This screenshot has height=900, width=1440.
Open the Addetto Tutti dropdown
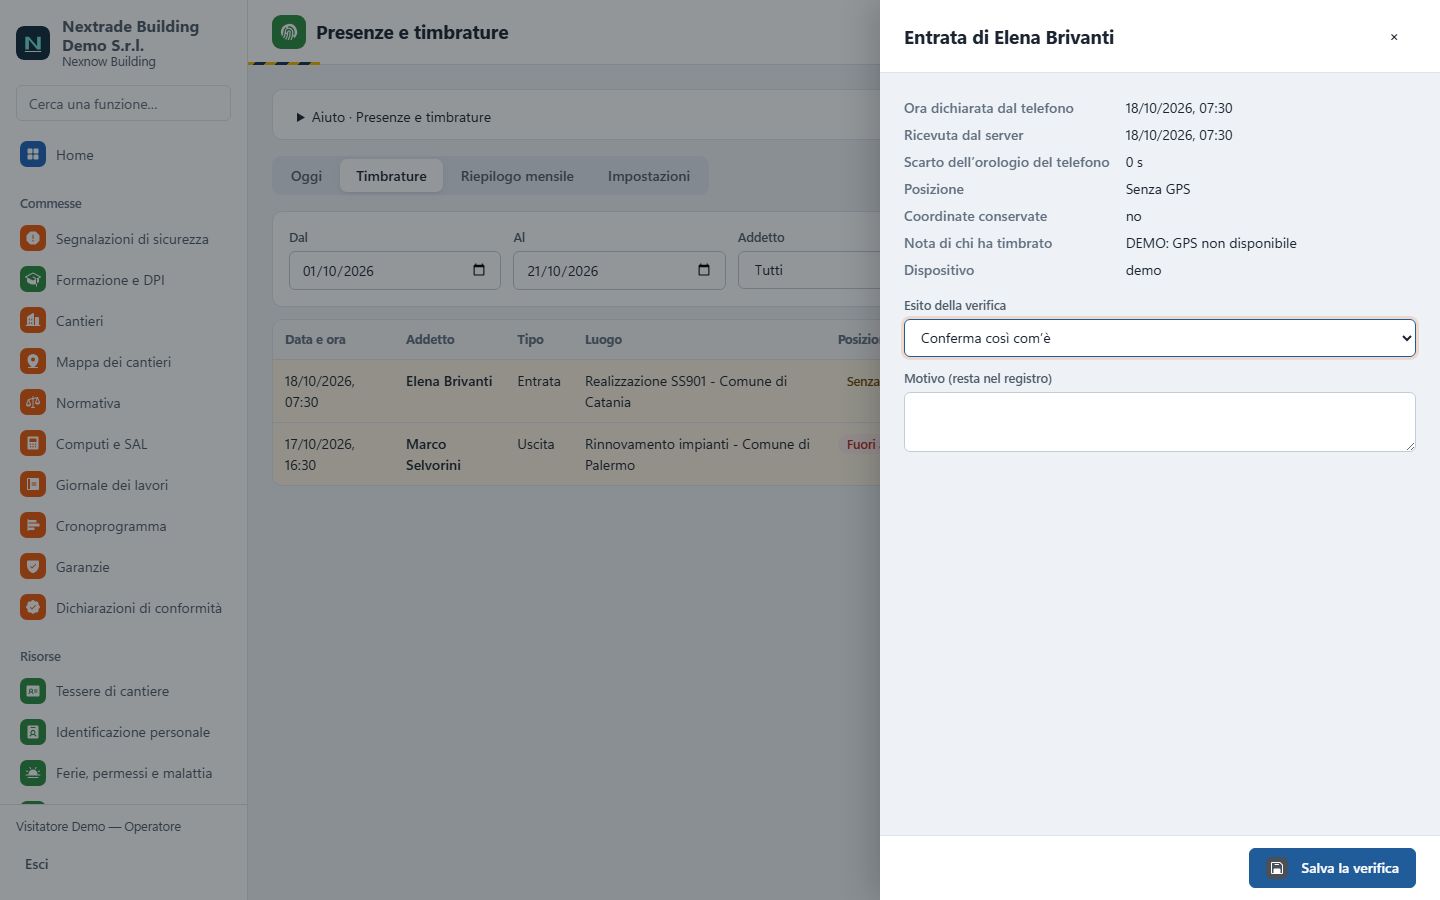tap(809, 270)
